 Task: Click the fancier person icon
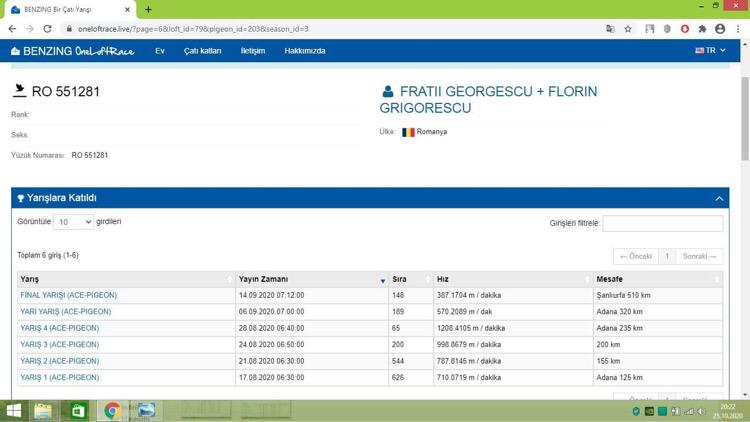(387, 91)
